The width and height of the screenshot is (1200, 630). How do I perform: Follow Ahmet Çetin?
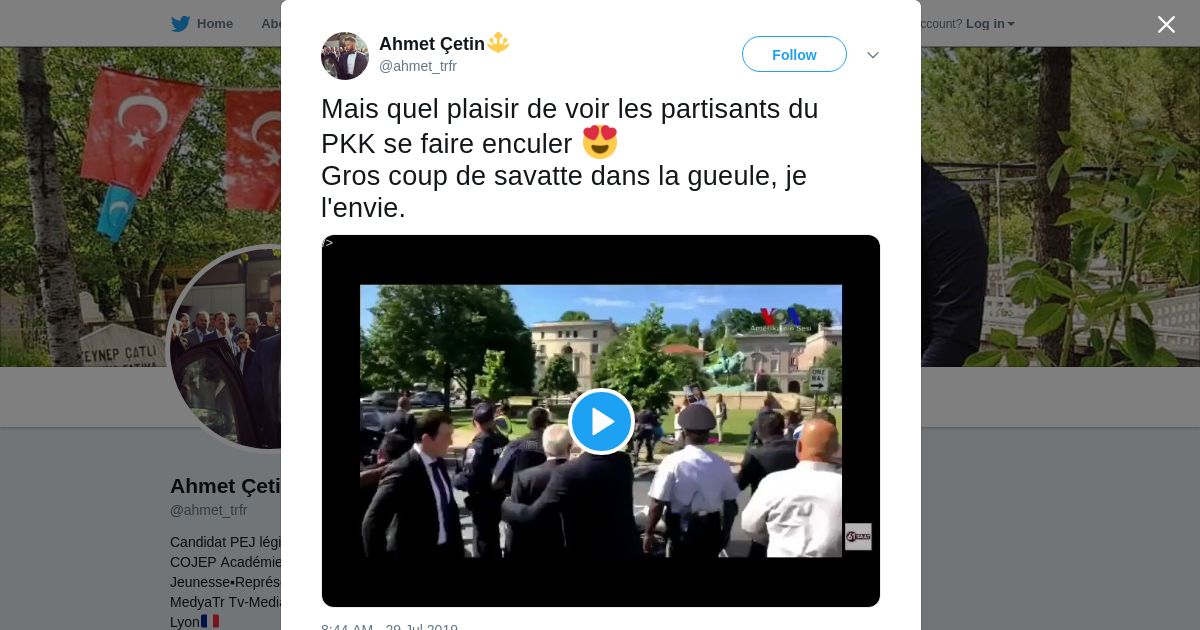tap(794, 54)
